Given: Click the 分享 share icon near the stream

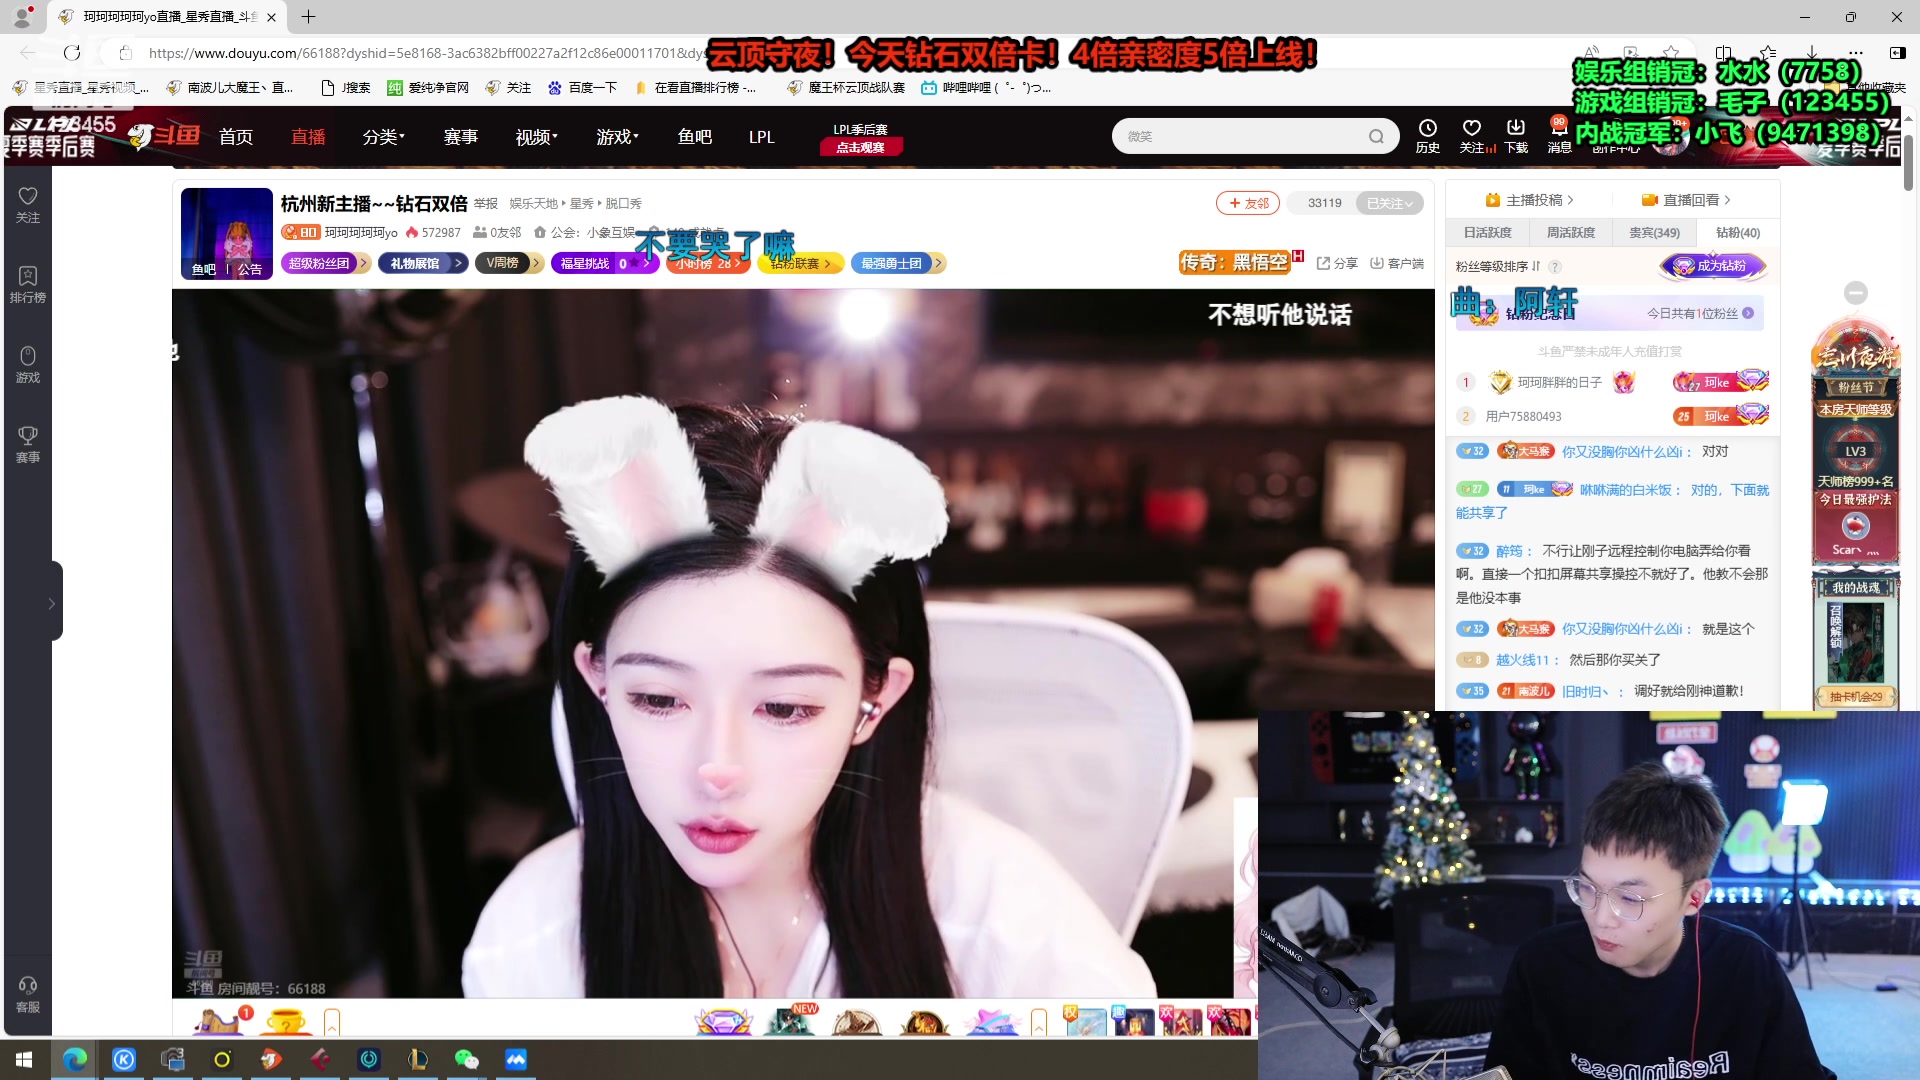Looking at the screenshot, I should click(x=1337, y=263).
